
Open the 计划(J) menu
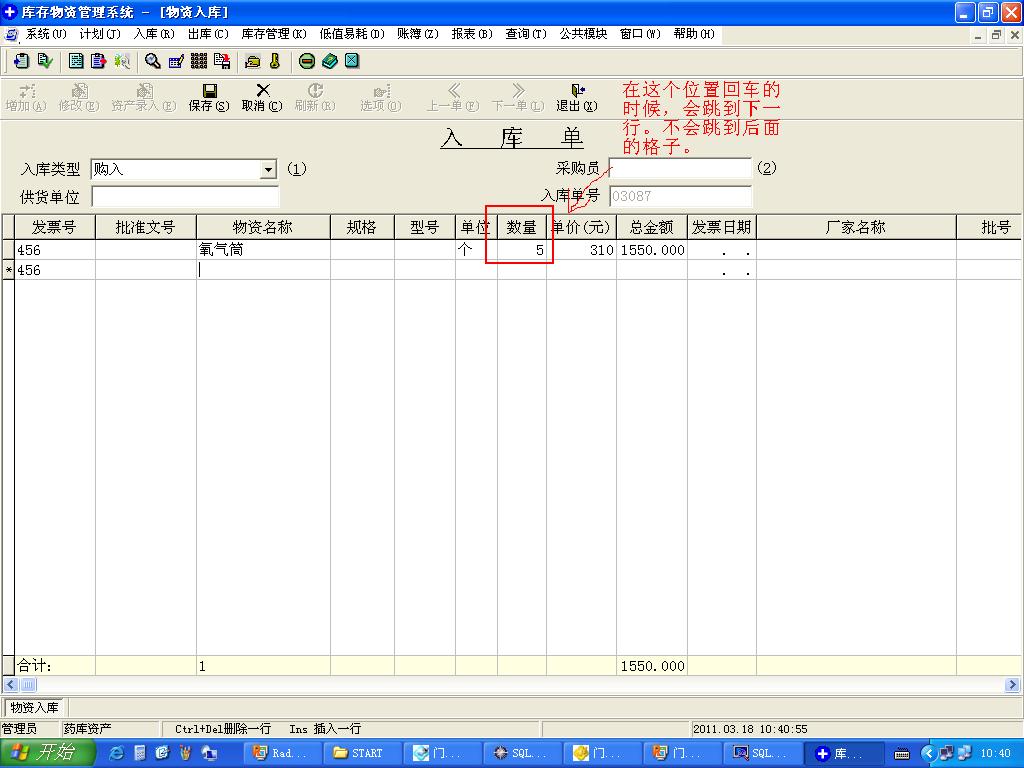100,34
